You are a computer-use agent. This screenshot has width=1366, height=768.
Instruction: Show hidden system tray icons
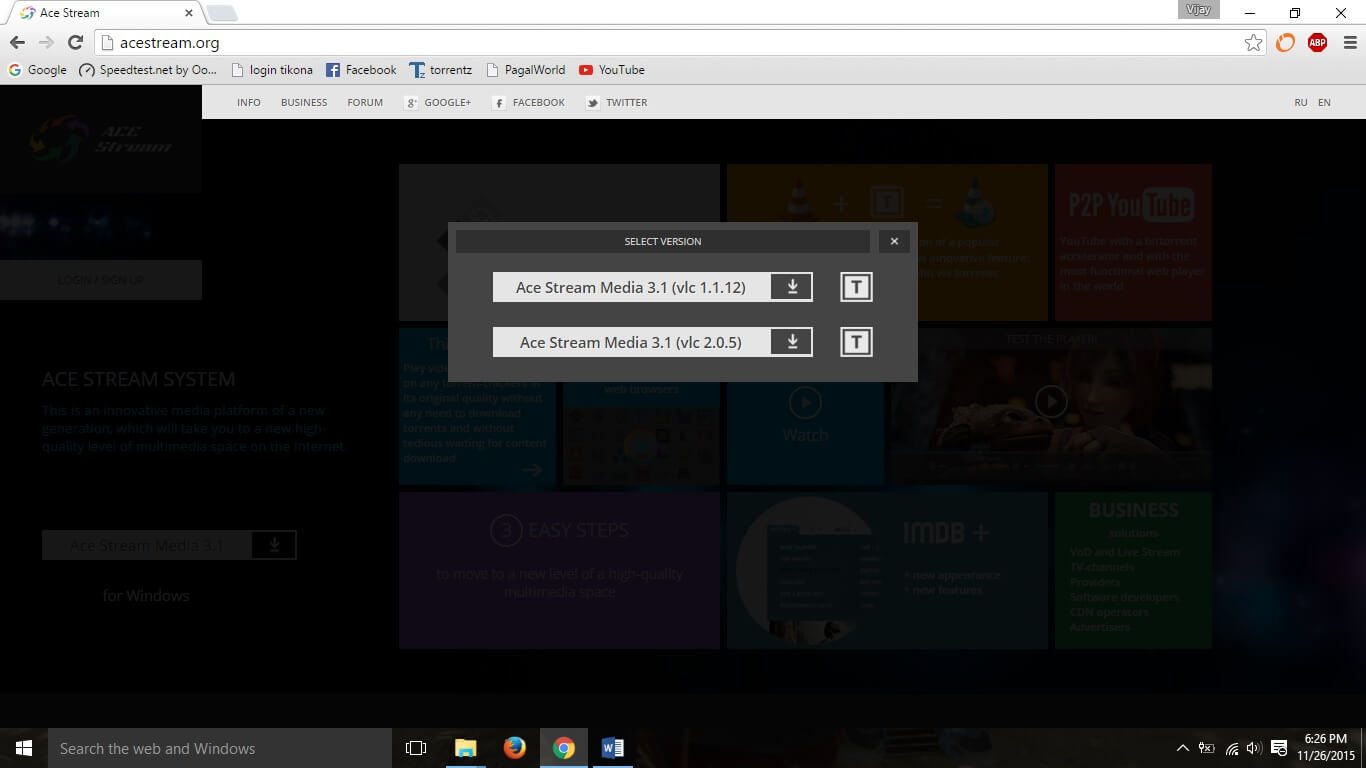[x=1182, y=748]
